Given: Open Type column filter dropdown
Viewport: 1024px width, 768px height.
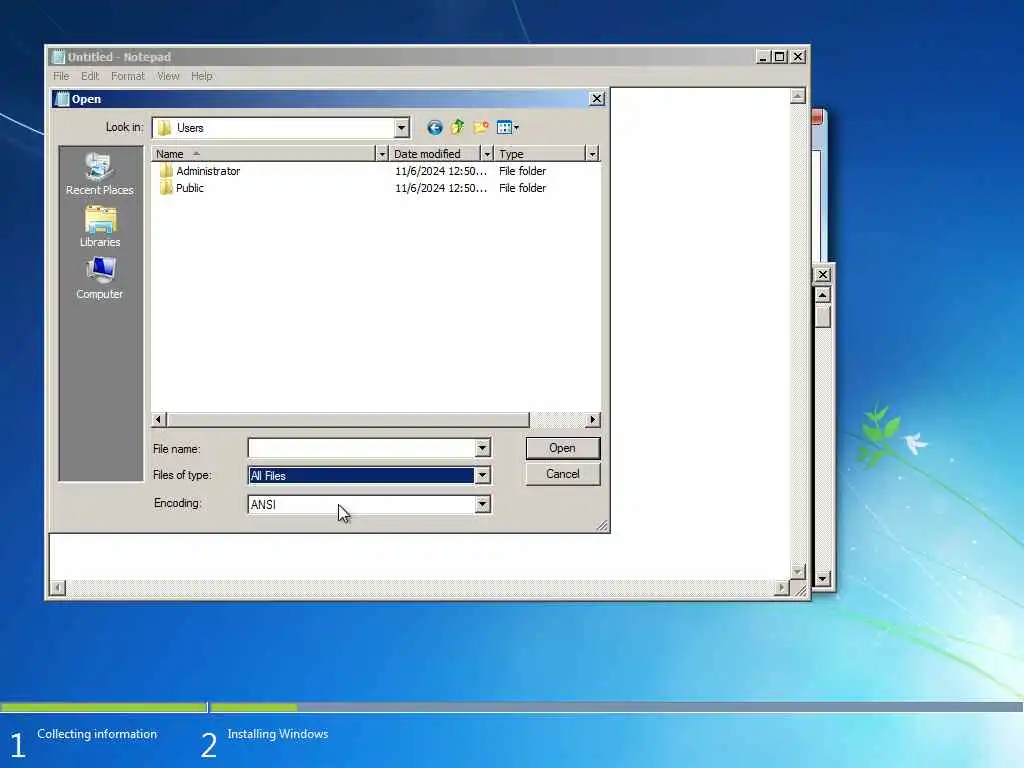Looking at the screenshot, I should [x=592, y=153].
